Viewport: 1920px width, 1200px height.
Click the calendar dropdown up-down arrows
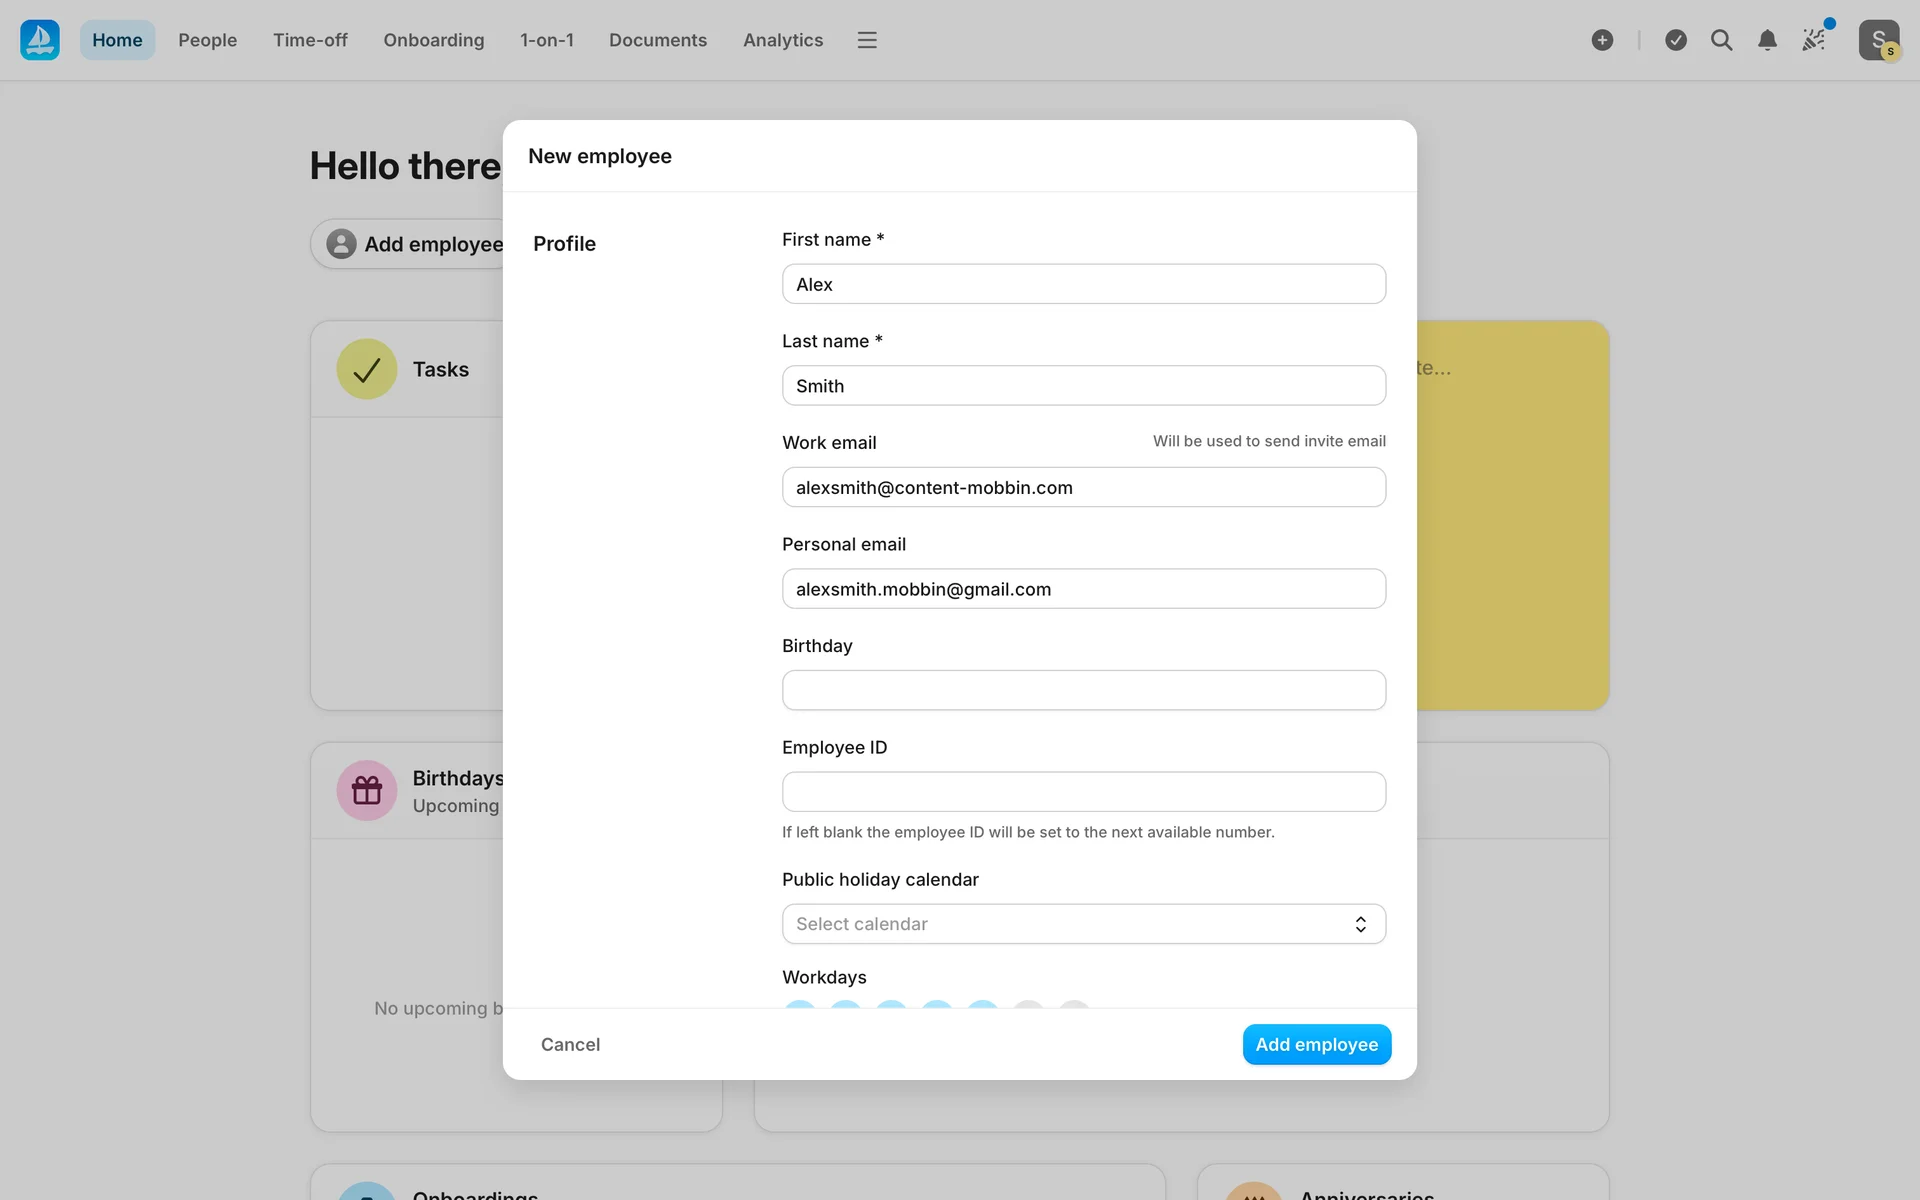point(1360,924)
